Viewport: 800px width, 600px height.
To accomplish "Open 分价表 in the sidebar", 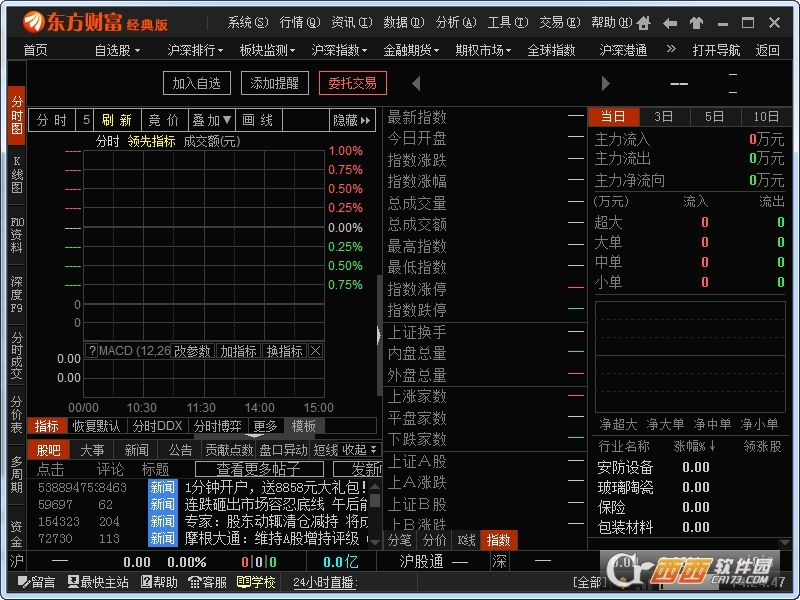I will pos(17,415).
